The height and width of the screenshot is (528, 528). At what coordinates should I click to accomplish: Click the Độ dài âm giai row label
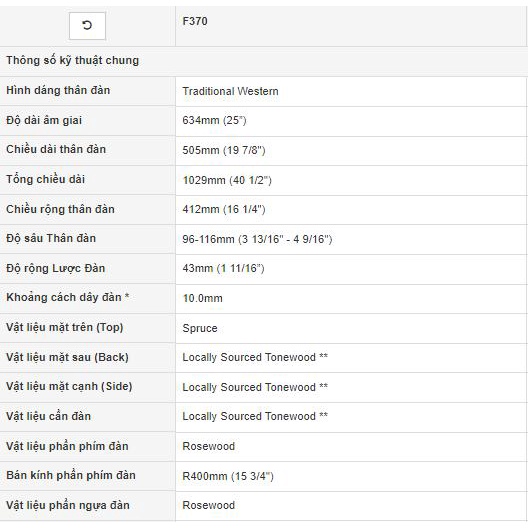44,120
